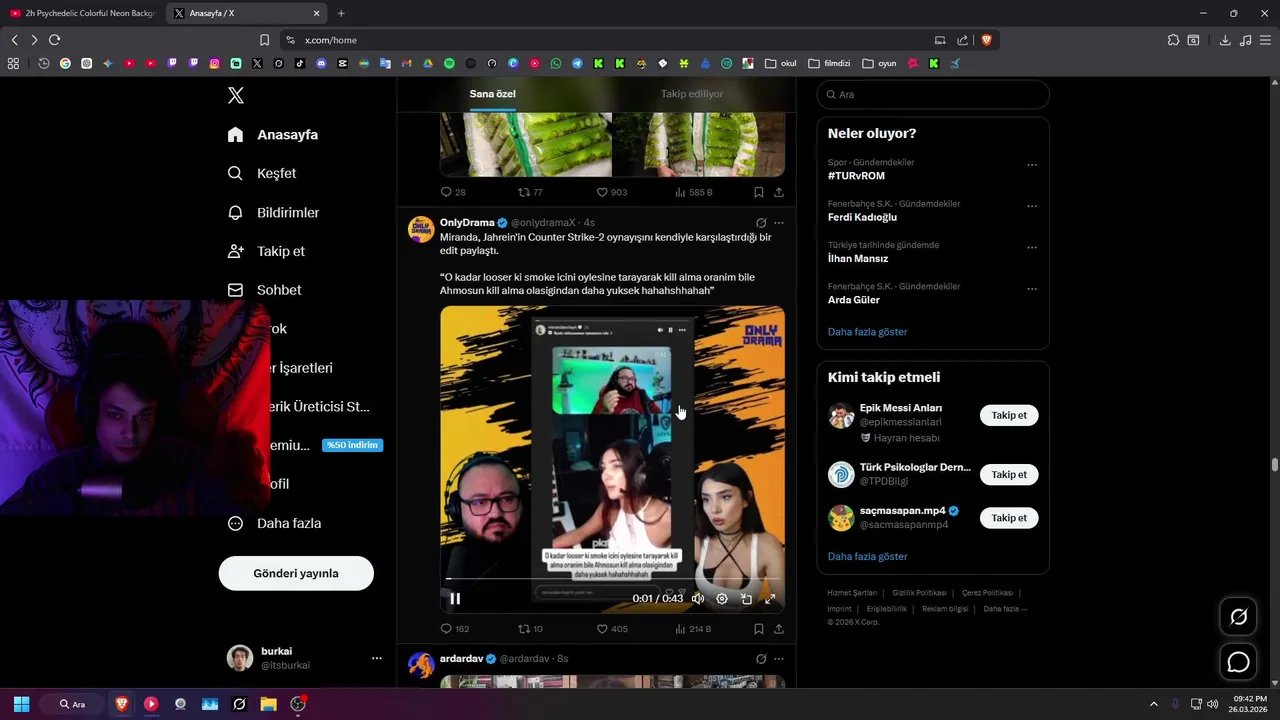Open Bildirimler notifications
Screen dimensions: 1280x720
(273, 212)
